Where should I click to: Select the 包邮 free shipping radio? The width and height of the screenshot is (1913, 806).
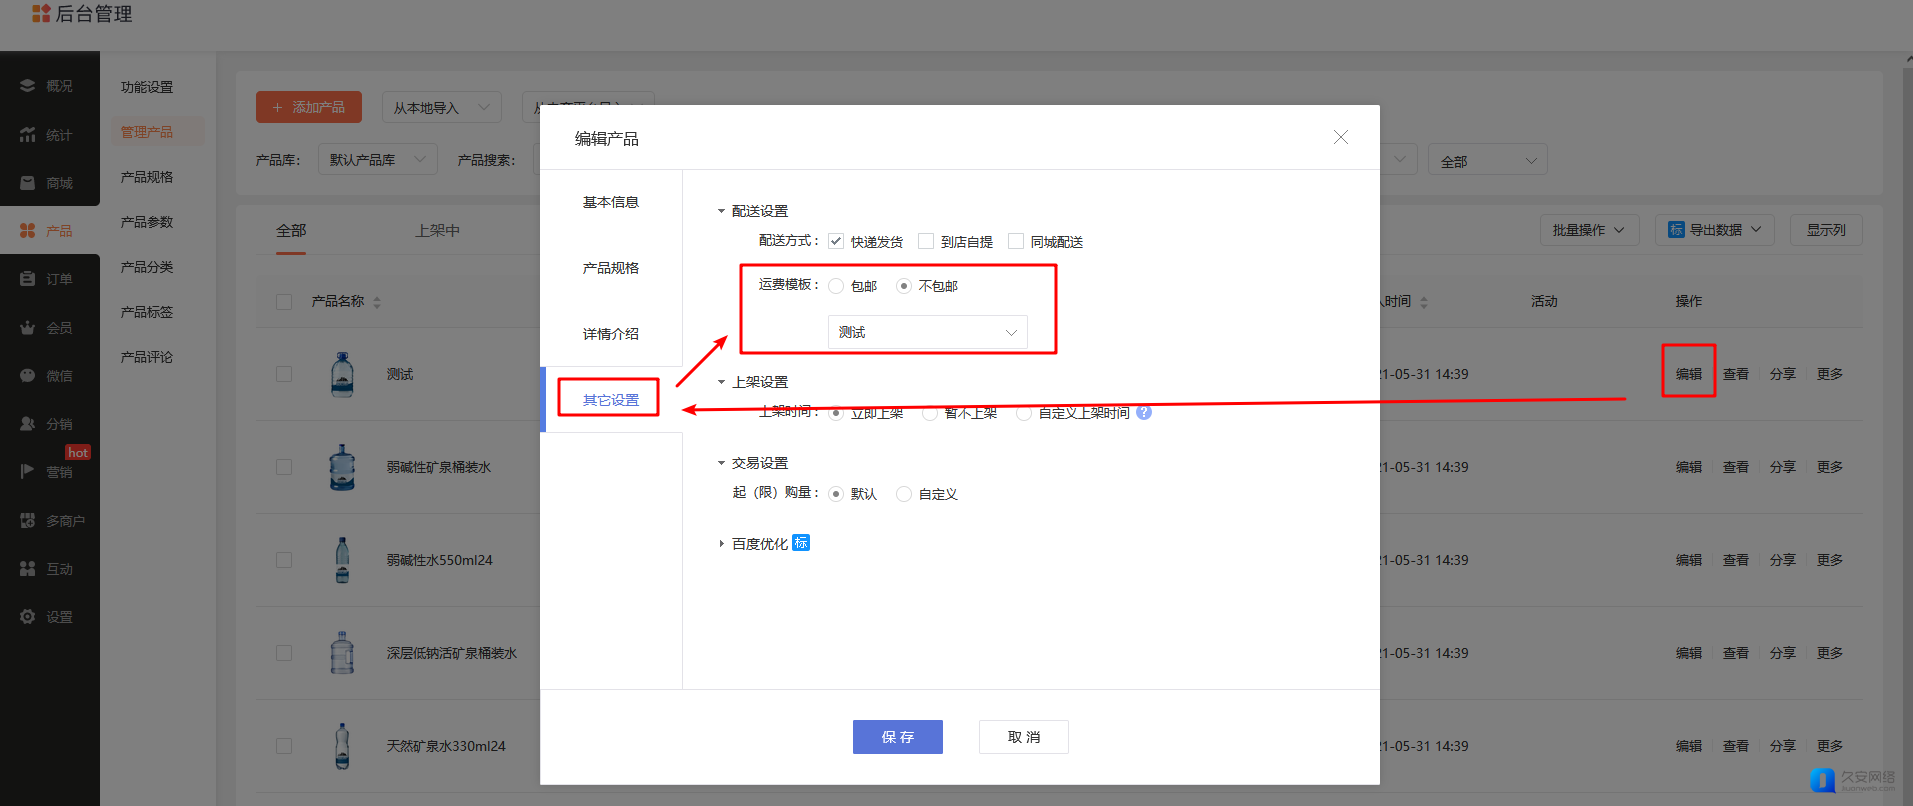836,286
